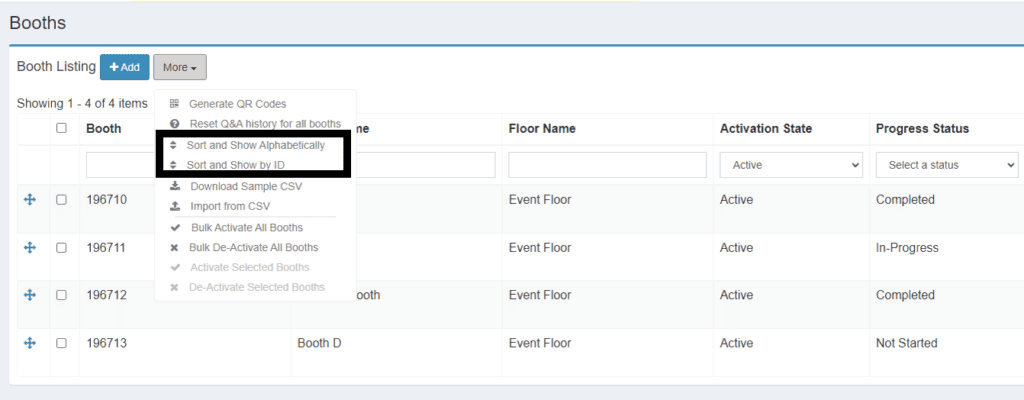Click the move handle for booth 196712
This screenshot has height=400, width=1024.
(29, 295)
